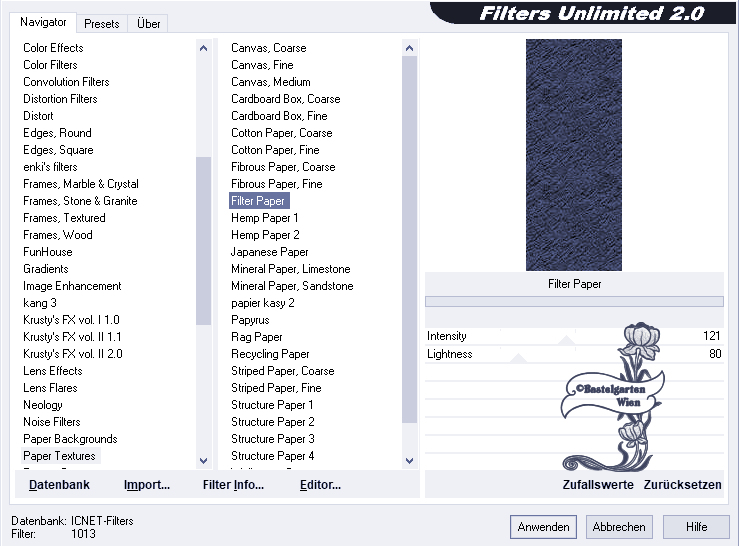Select Rag Paper filter
The height and width of the screenshot is (546, 739).
[257, 337]
